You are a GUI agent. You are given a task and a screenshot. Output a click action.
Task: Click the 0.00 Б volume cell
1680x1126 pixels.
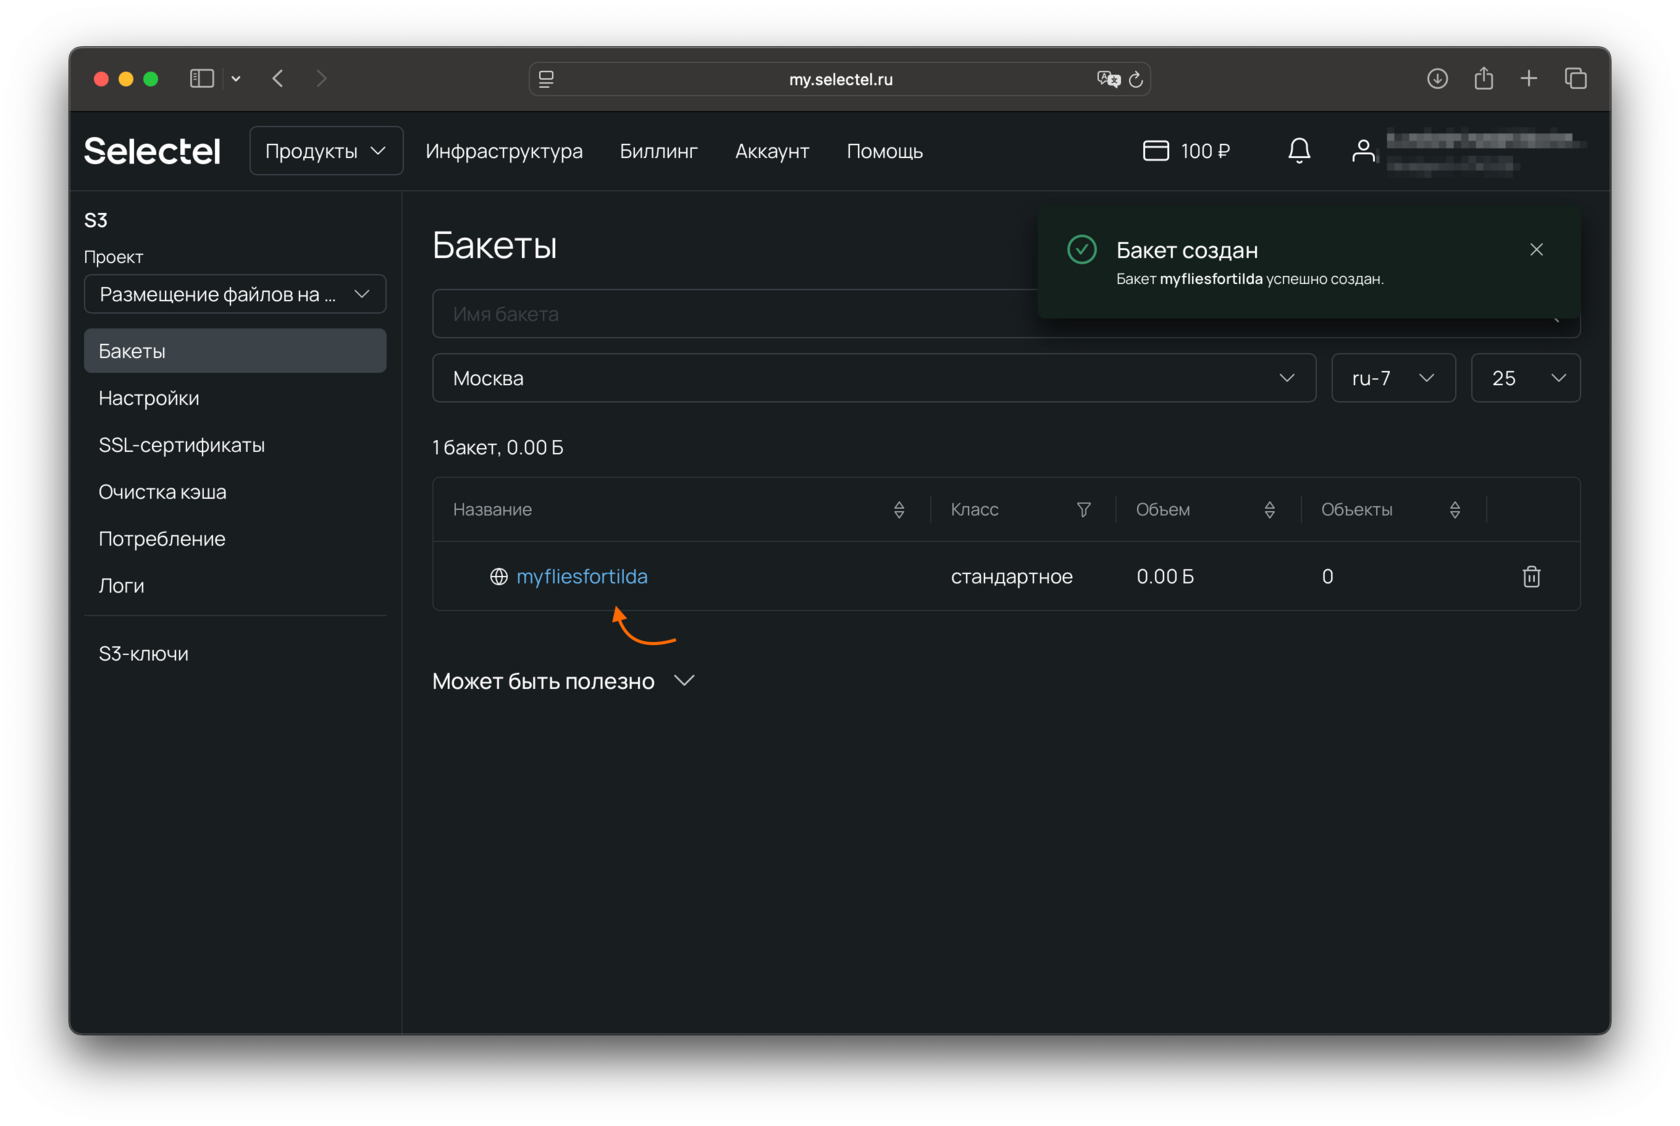pos(1165,576)
